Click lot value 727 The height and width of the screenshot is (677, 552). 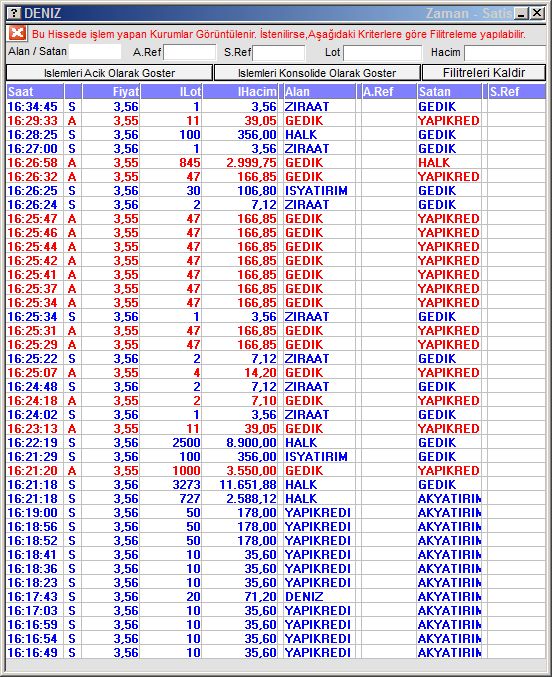190,499
